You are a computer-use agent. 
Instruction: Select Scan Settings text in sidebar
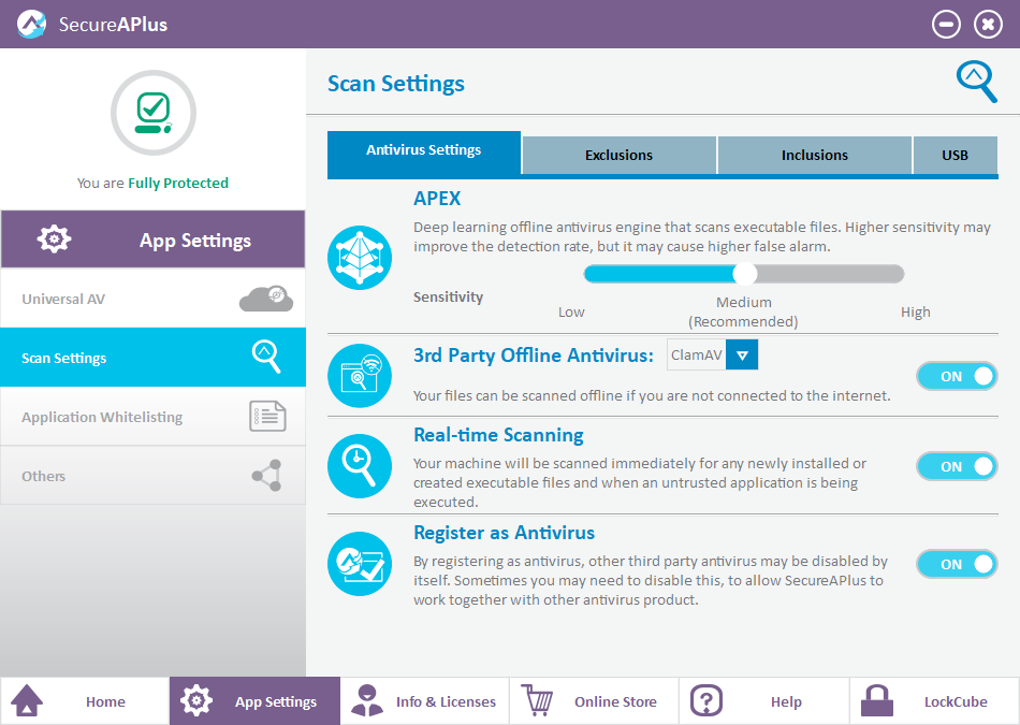(x=64, y=358)
